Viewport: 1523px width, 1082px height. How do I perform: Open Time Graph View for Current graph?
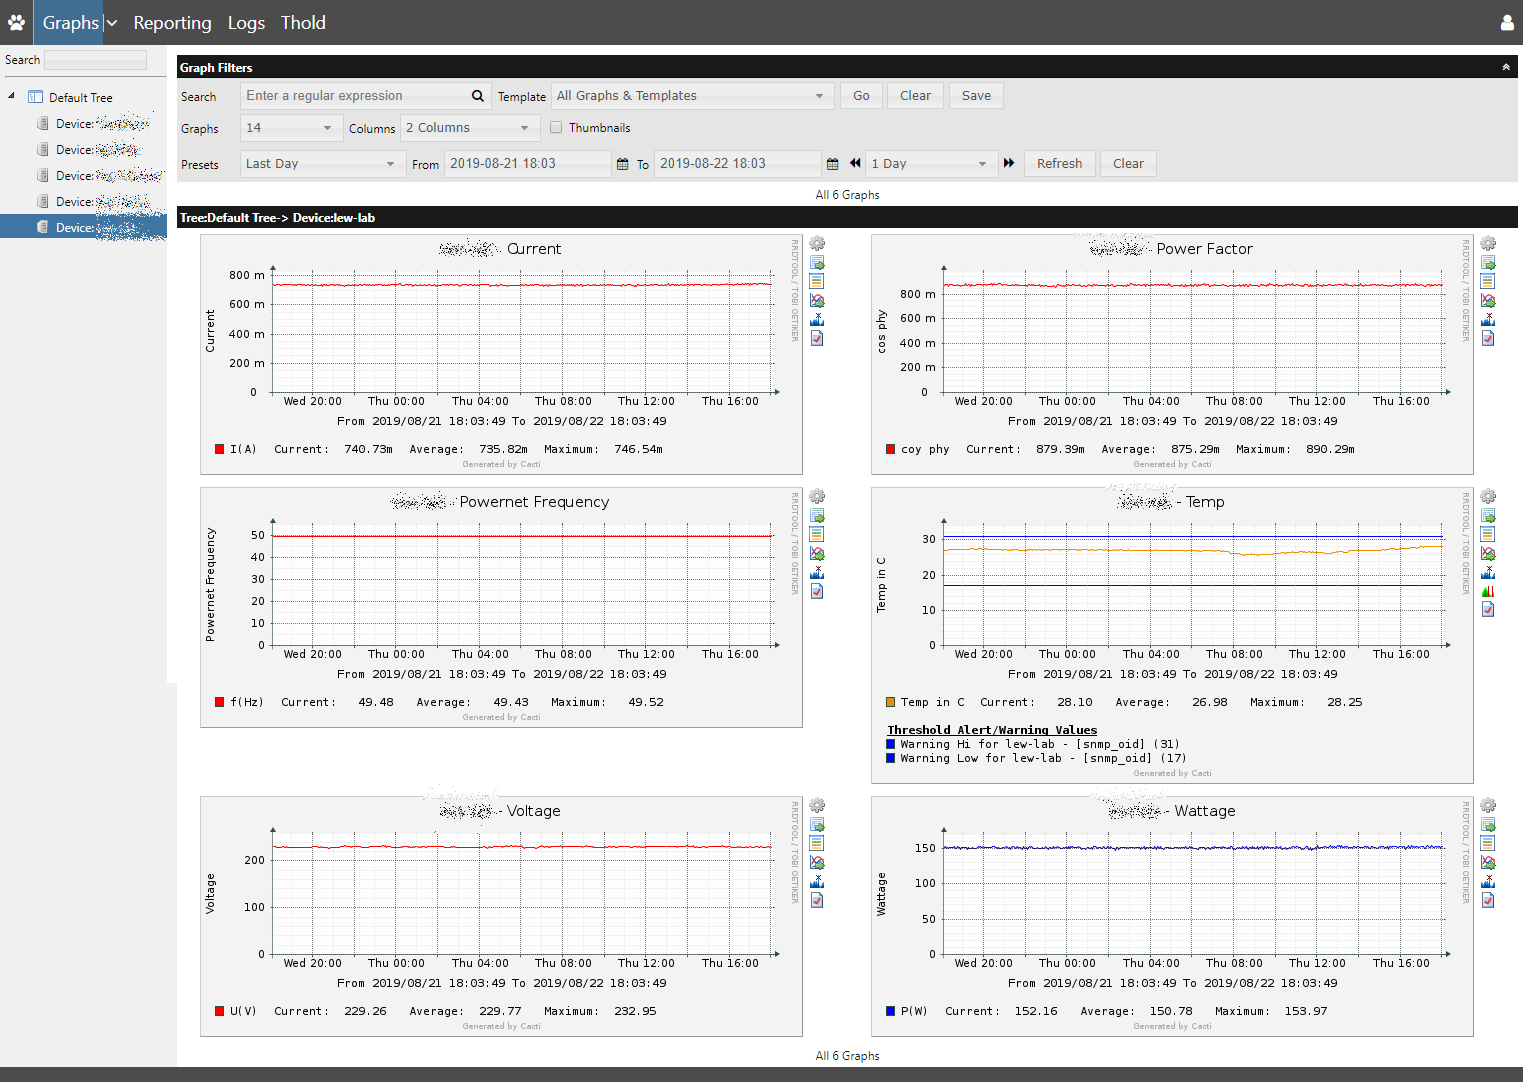click(817, 282)
